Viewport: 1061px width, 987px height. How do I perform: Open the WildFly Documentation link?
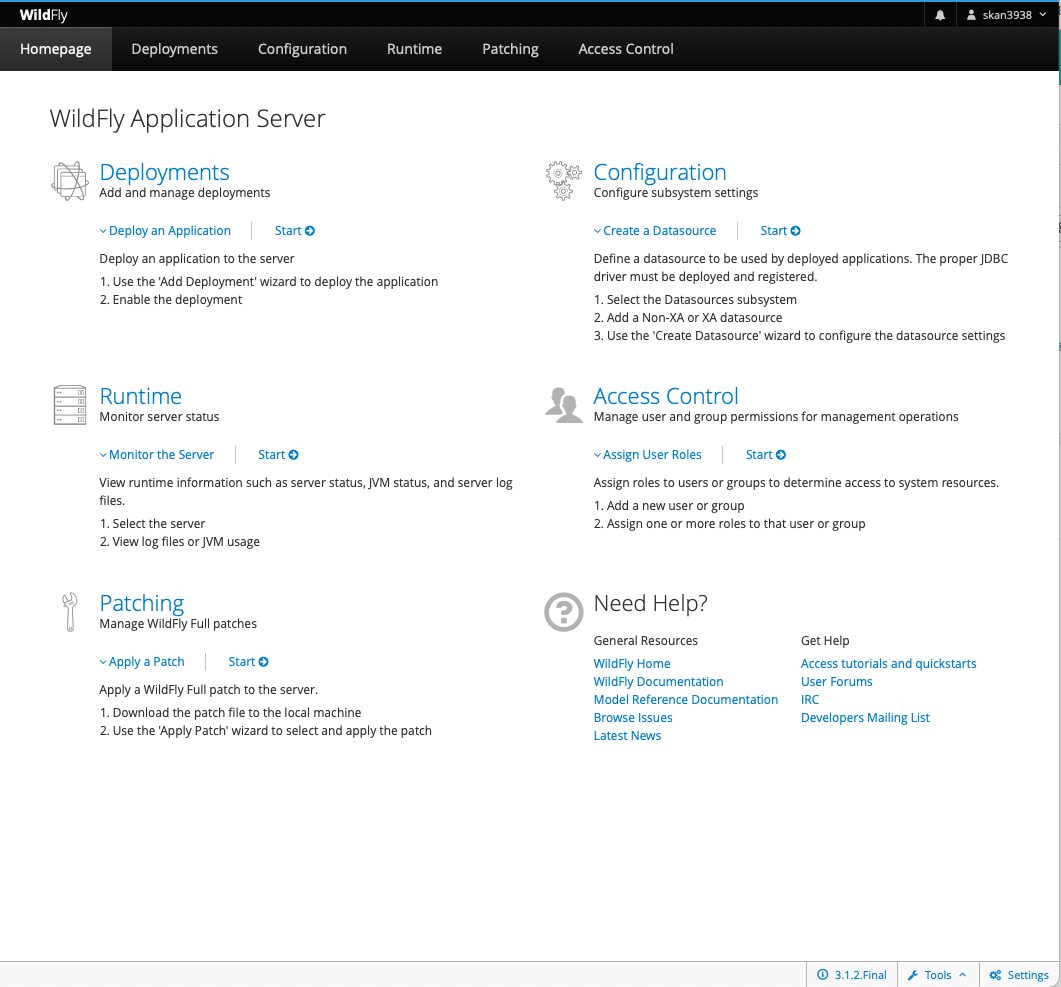point(658,681)
